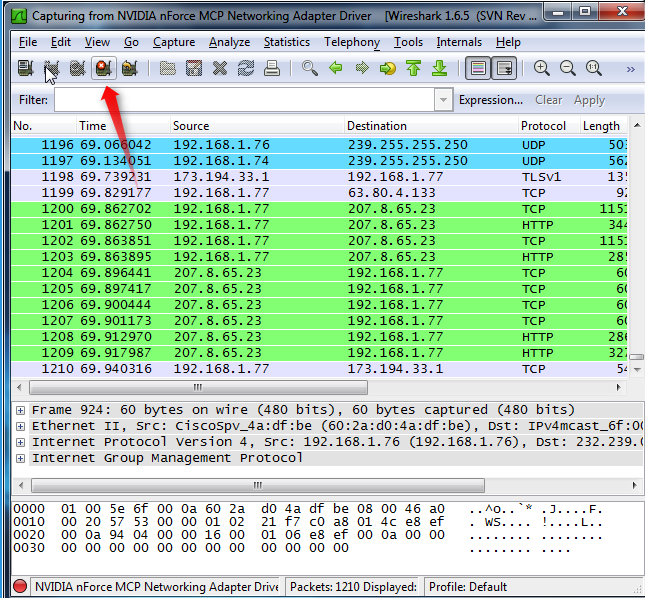The image size is (645, 598).
Task: Expand the Frame 924 tree node
Action: tap(20, 410)
